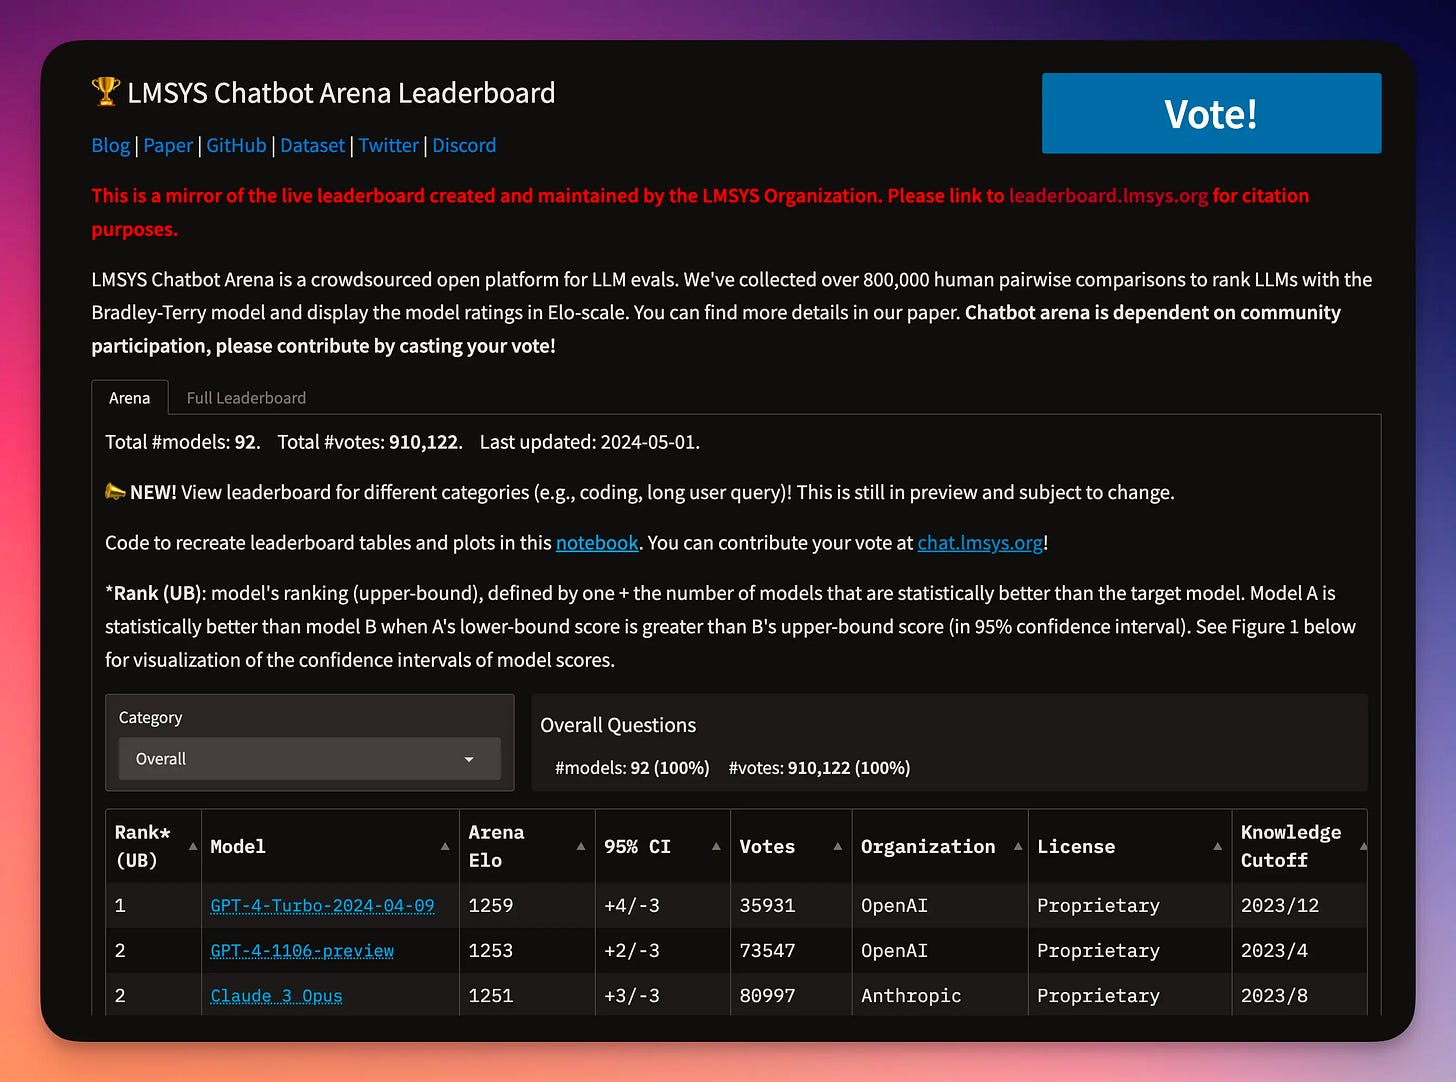Sort by Votes column arrow

click(x=838, y=846)
